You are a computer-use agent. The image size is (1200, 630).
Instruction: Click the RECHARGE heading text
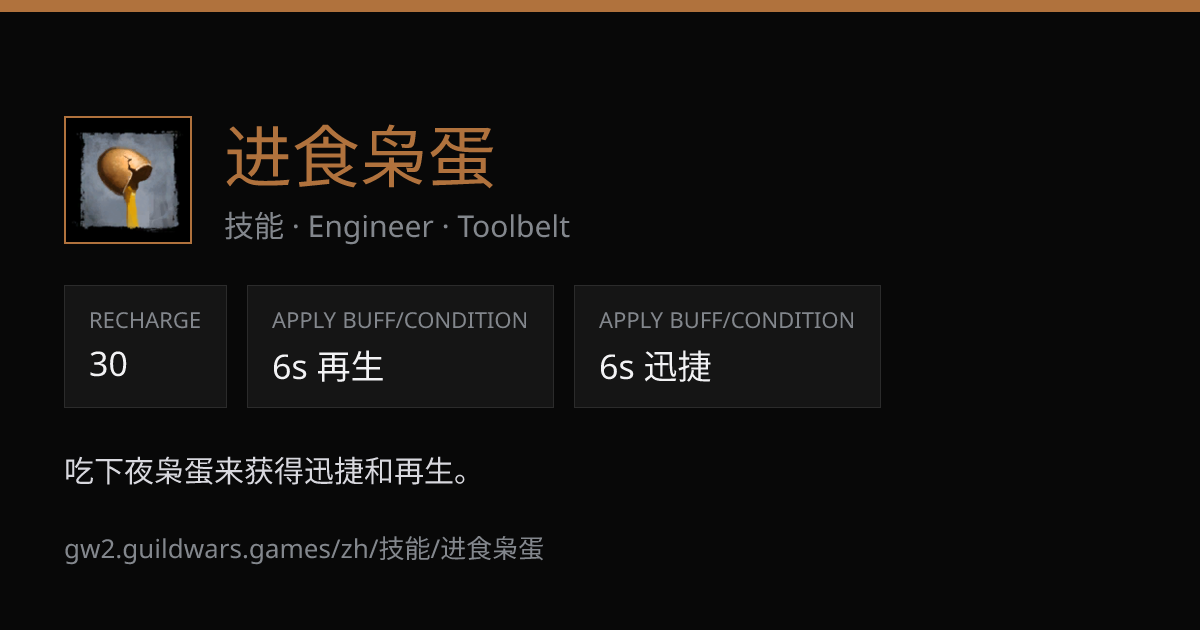point(145,320)
